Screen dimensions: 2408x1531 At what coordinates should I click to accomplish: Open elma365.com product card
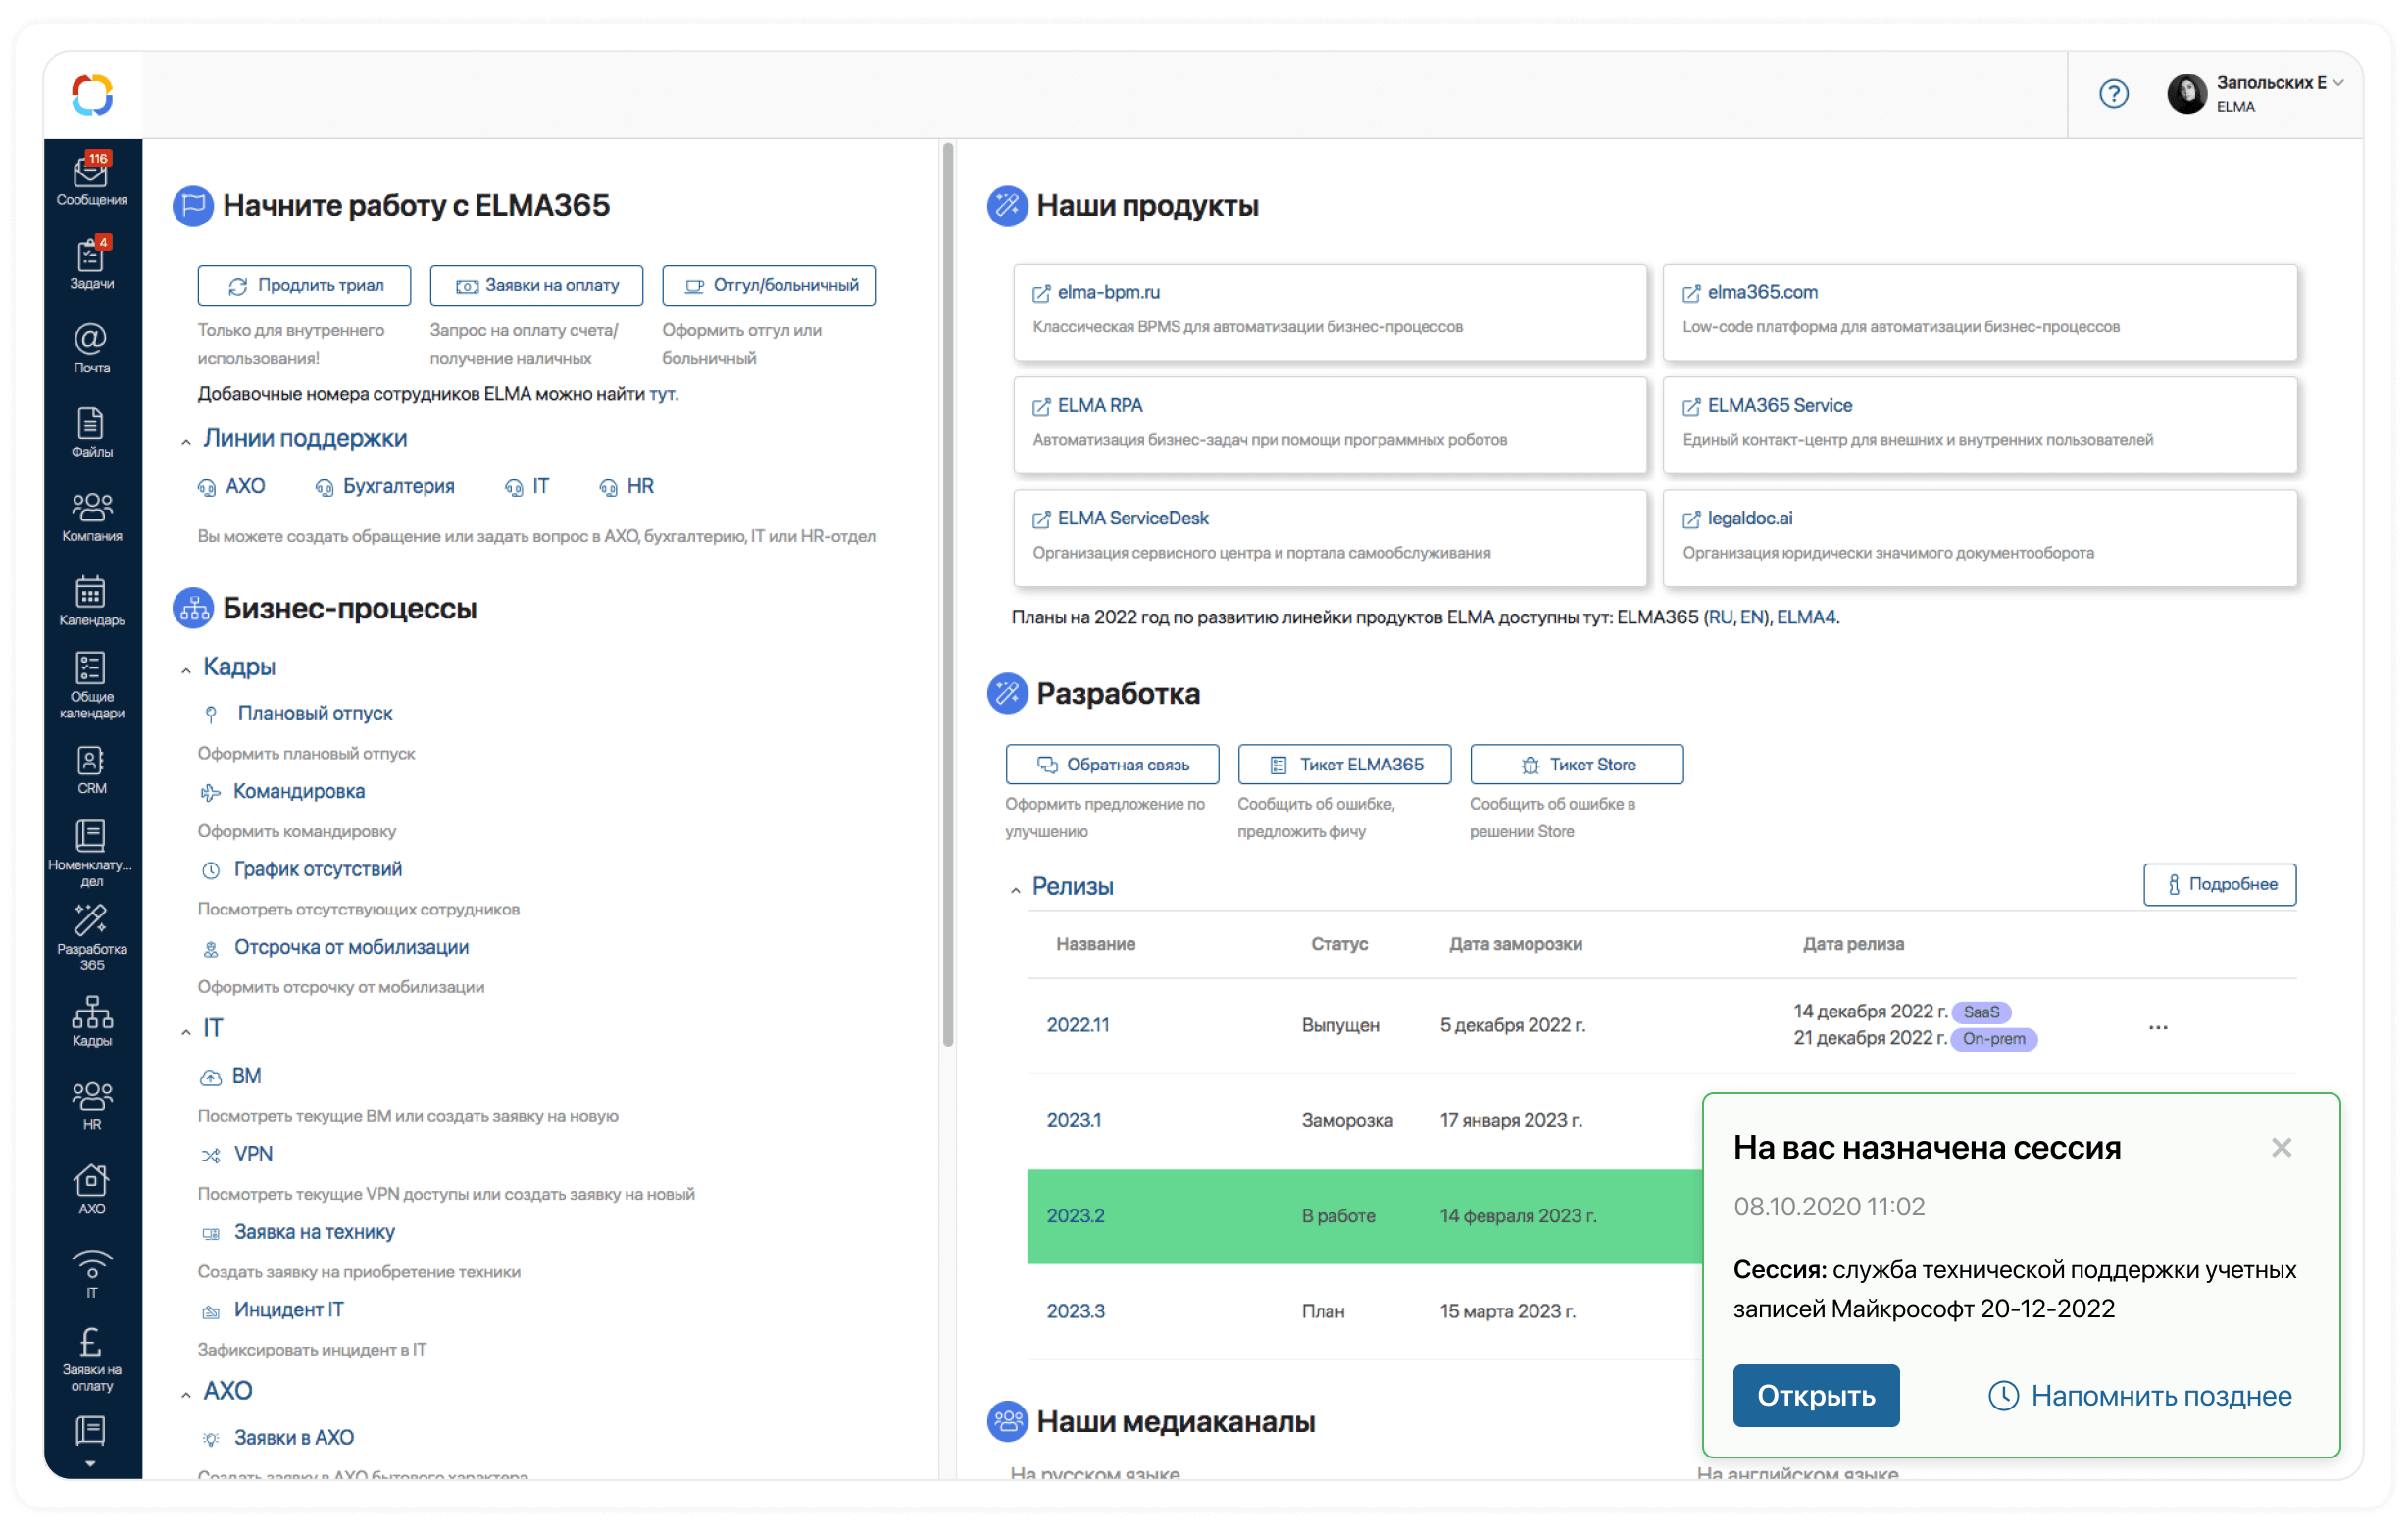click(x=1979, y=312)
